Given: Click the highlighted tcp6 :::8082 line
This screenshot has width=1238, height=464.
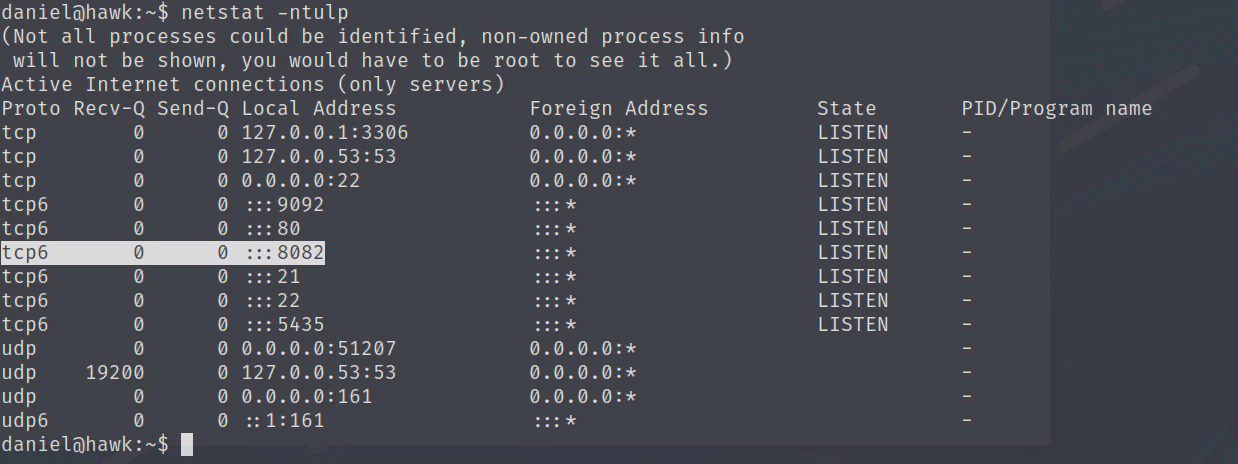Looking at the screenshot, I should click(163, 253).
